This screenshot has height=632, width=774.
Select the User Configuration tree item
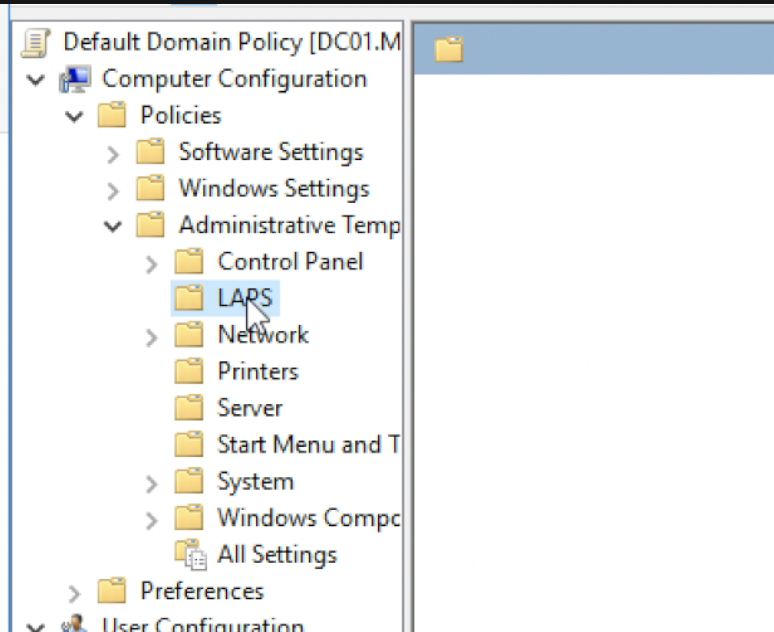[202, 626]
